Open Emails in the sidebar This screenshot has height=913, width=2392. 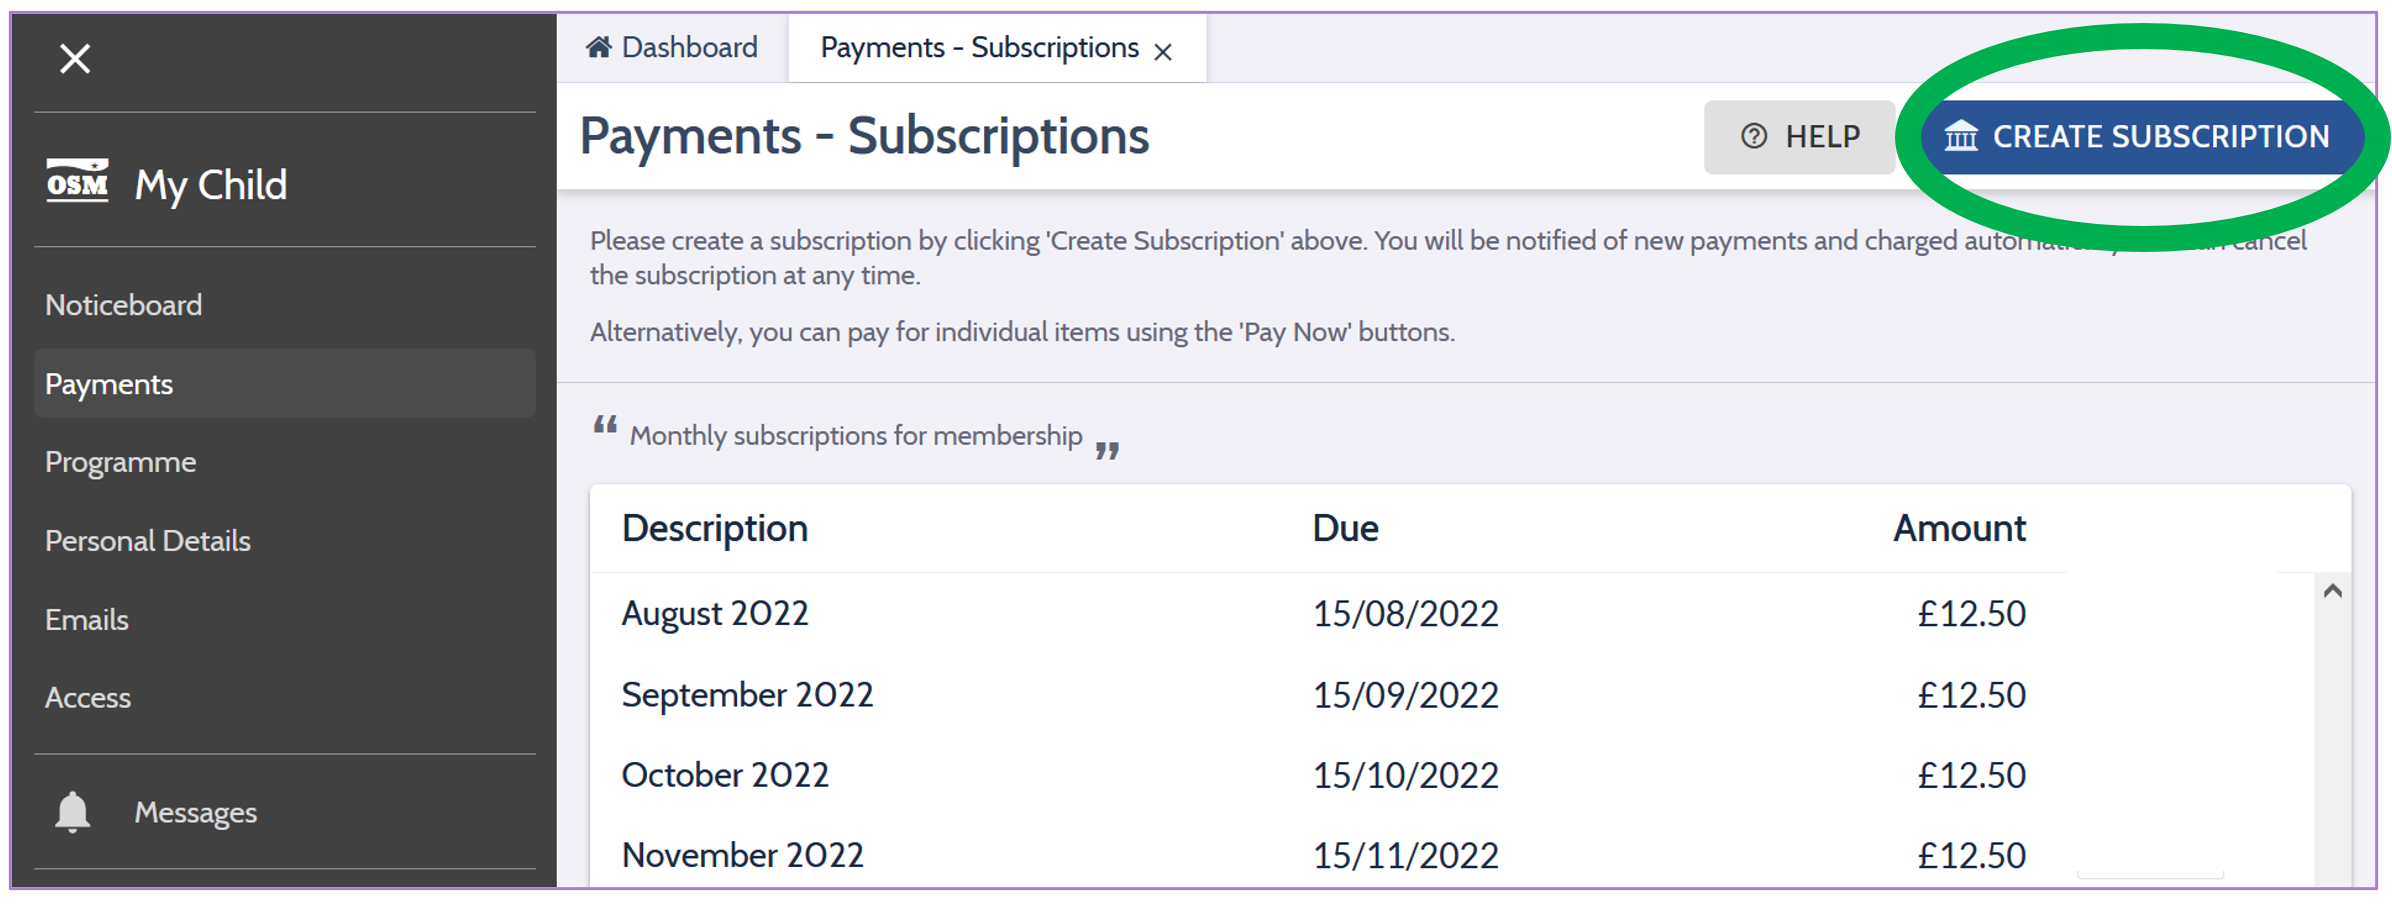pyautogui.click(x=87, y=620)
